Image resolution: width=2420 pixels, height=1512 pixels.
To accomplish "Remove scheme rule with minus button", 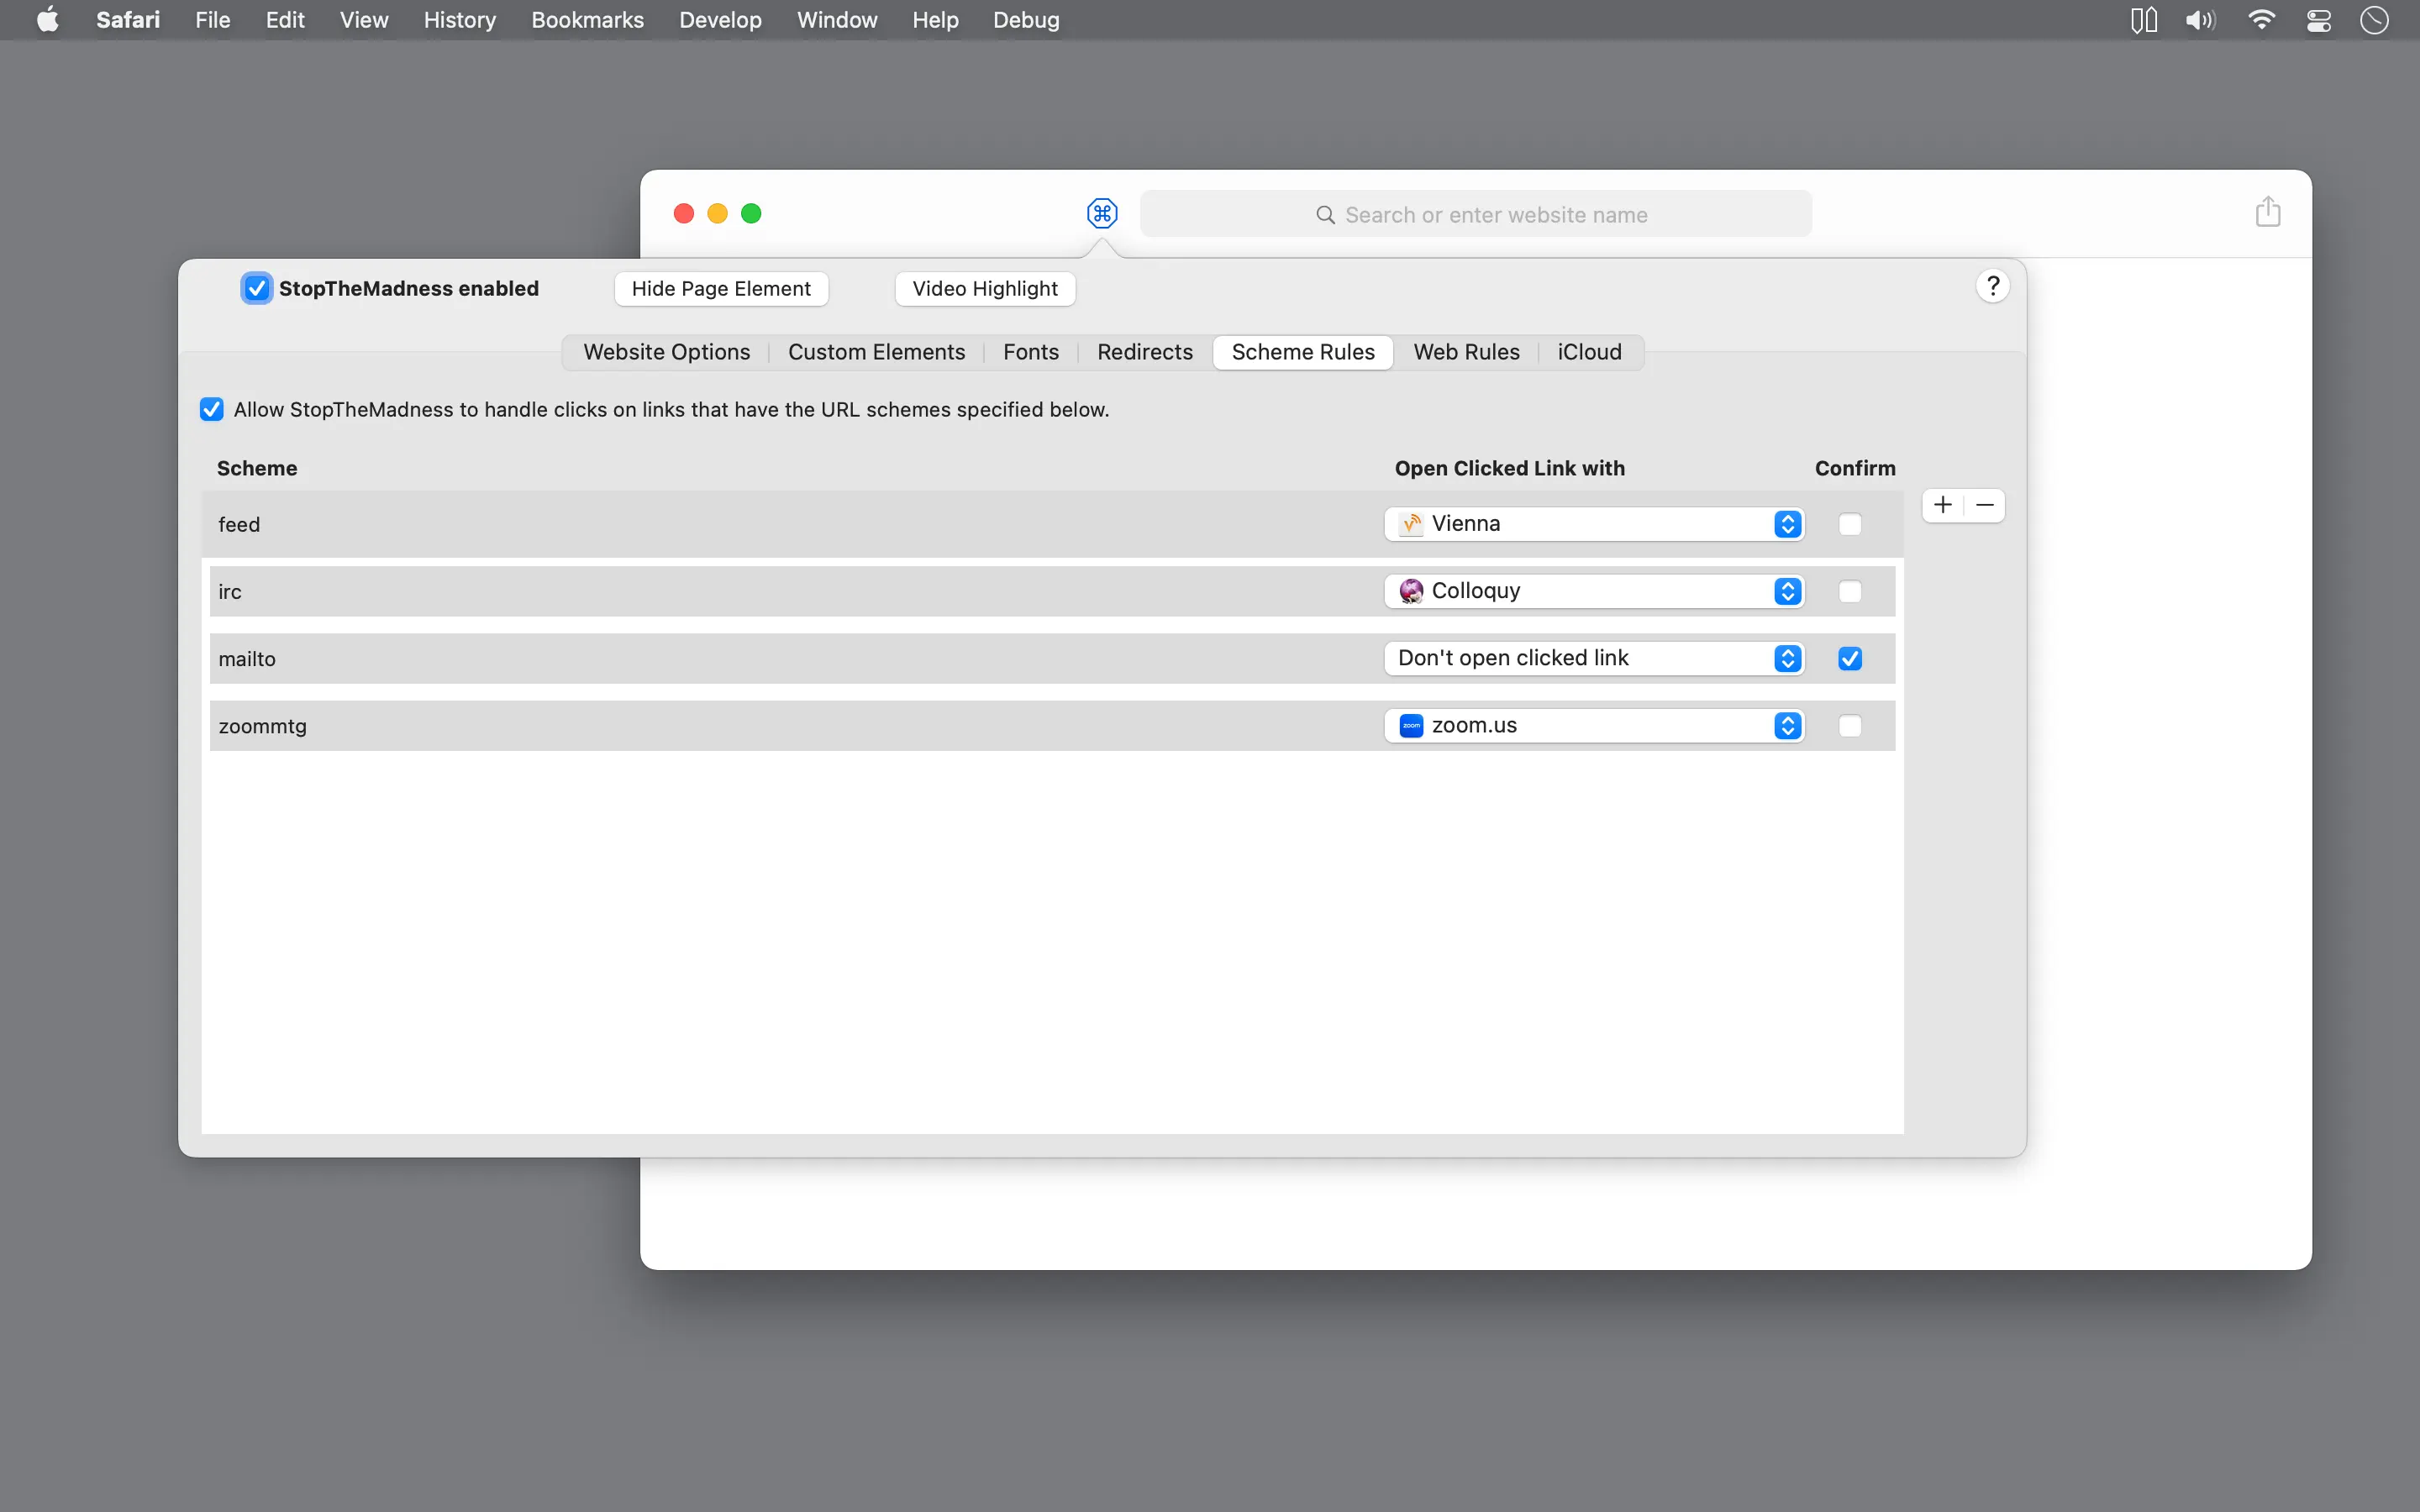I will [x=1985, y=505].
